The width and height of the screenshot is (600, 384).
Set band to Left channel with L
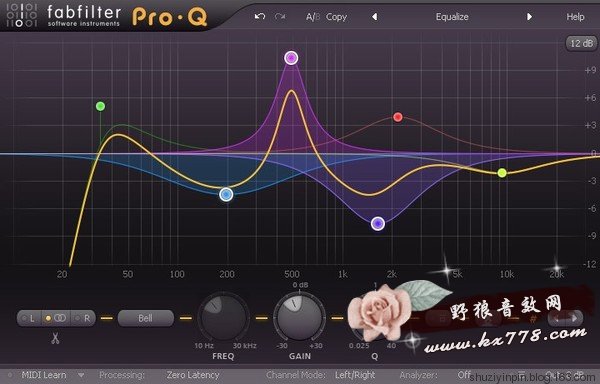click(29, 318)
